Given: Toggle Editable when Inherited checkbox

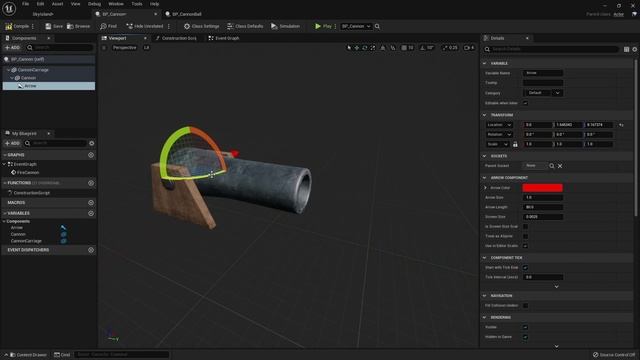Looking at the screenshot, I should point(525,103).
